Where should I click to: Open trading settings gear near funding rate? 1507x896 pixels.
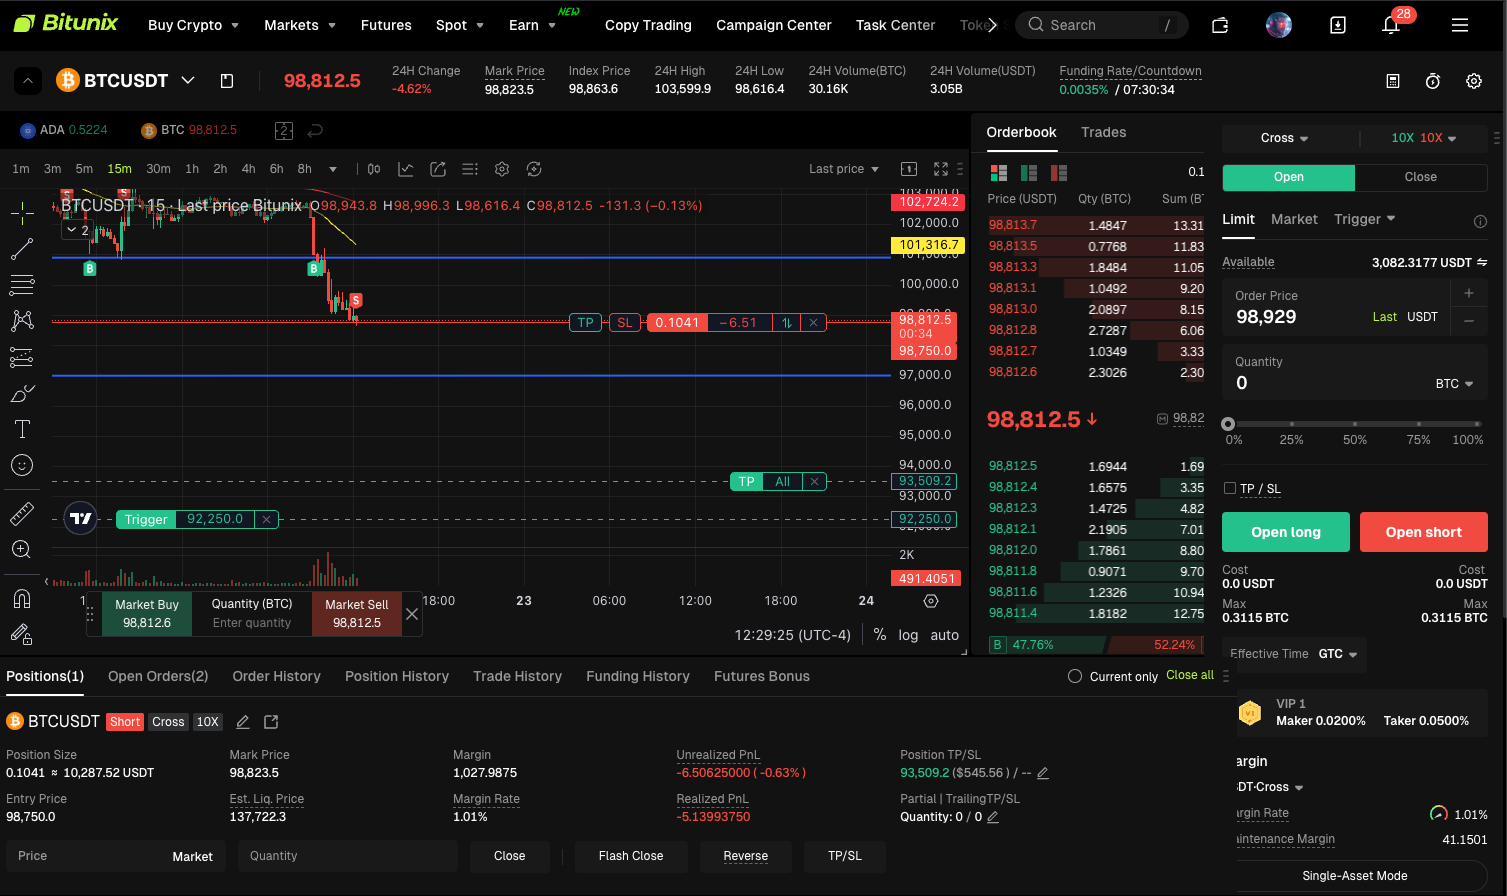click(1474, 81)
